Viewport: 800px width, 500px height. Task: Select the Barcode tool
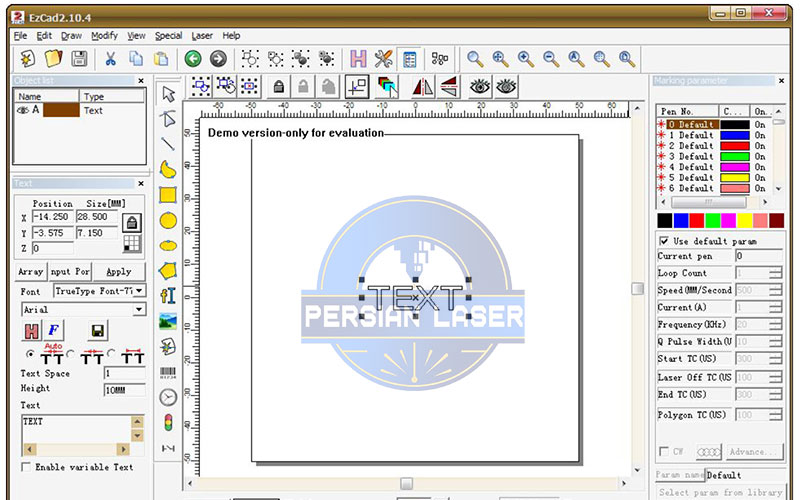168,372
